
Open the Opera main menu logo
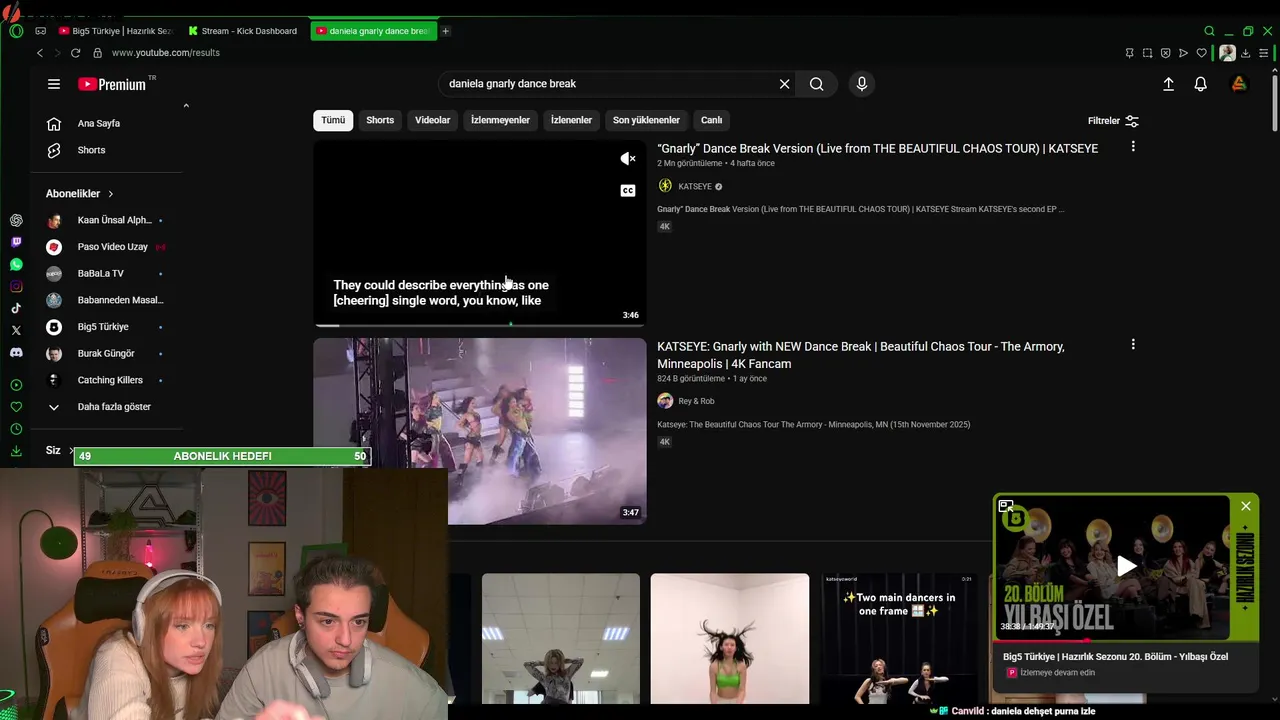pyautogui.click(x=16, y=31)
